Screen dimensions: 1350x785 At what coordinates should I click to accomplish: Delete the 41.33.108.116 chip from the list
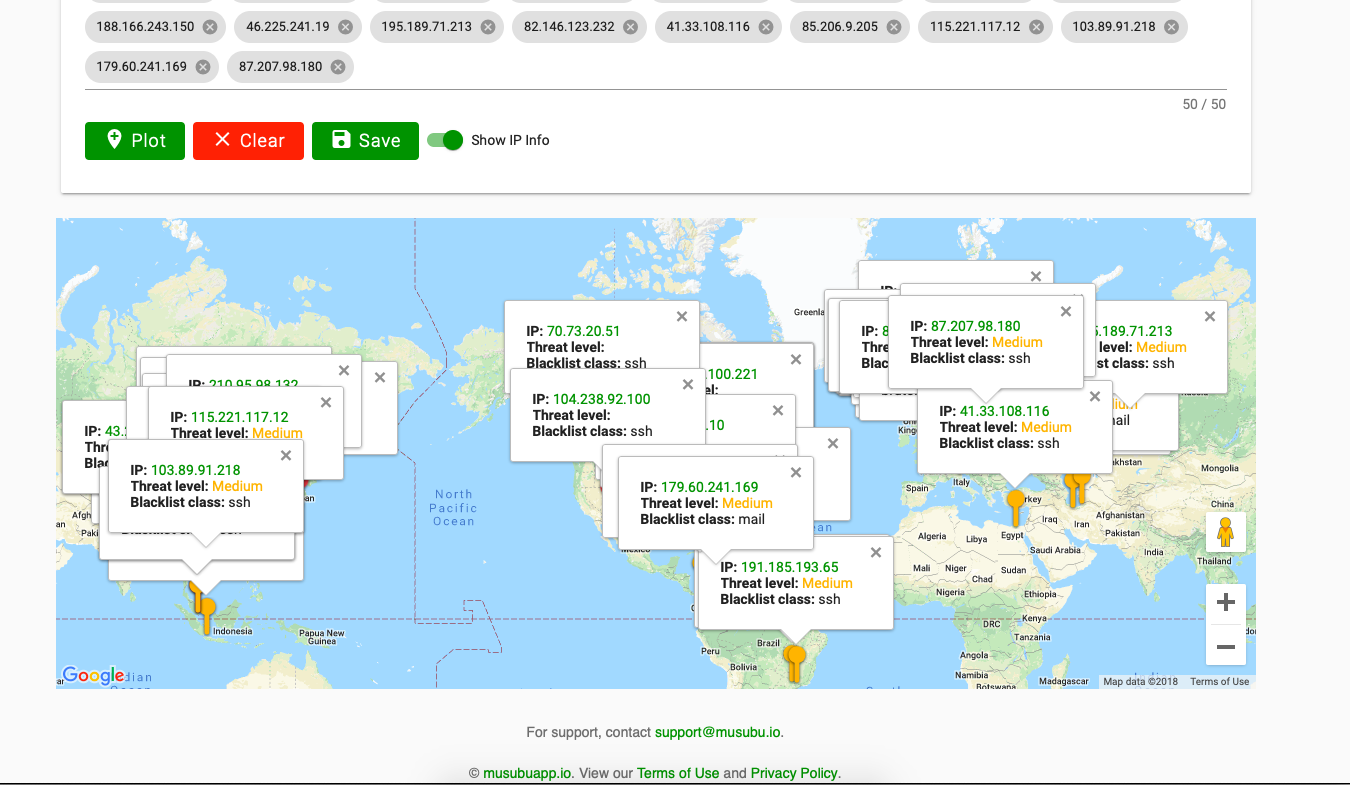click(766, 27)
